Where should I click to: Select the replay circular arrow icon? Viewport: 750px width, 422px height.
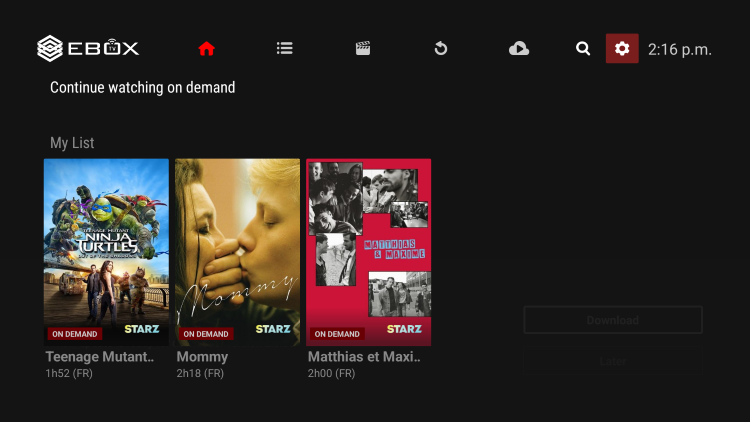point(441,48)
